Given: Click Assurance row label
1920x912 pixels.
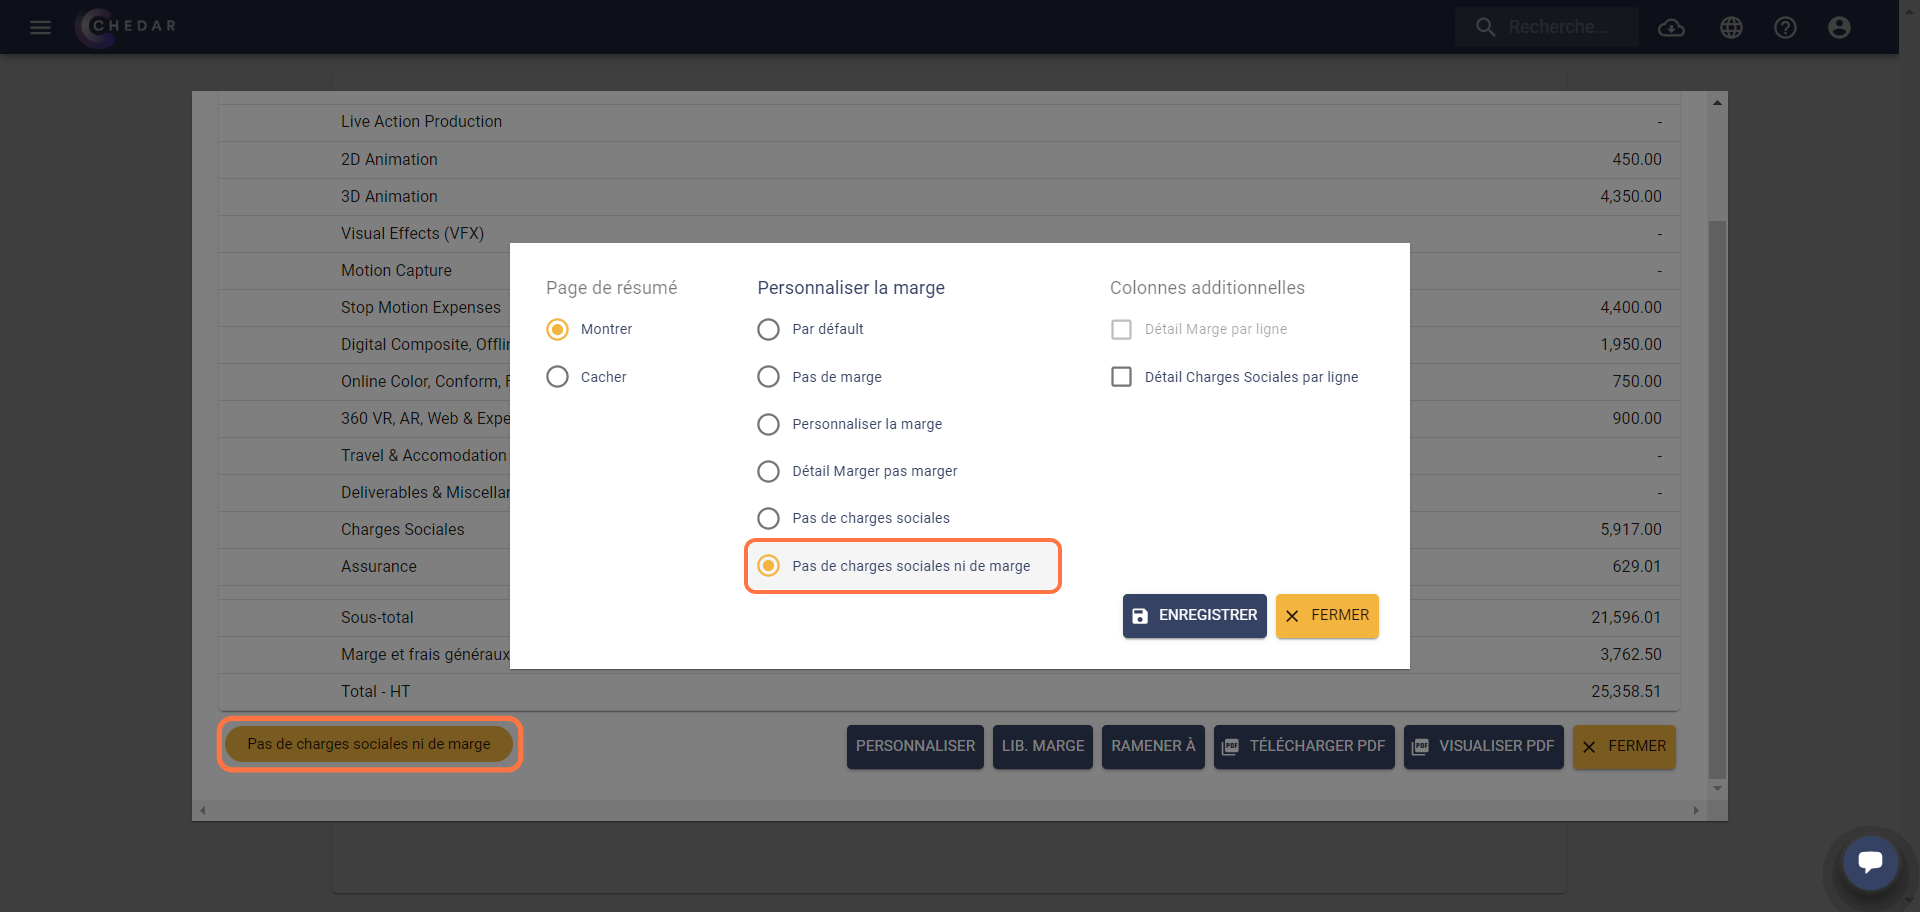Looking at the screenshot, I should pyautogui.click(x=379, y=566).
